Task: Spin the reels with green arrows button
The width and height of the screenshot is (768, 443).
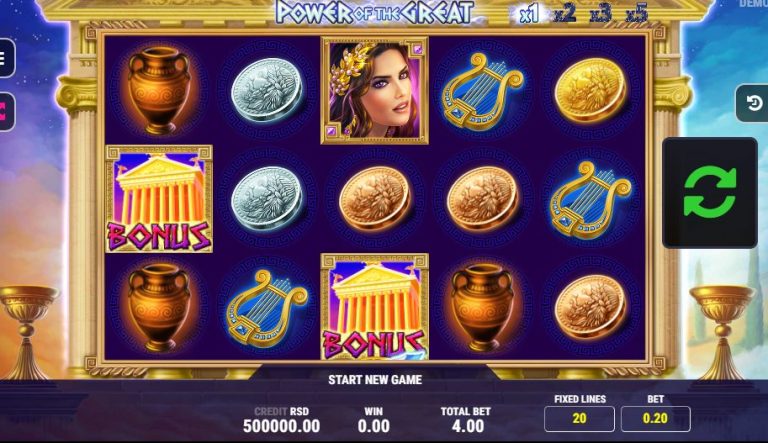Action: pos(710,193)
